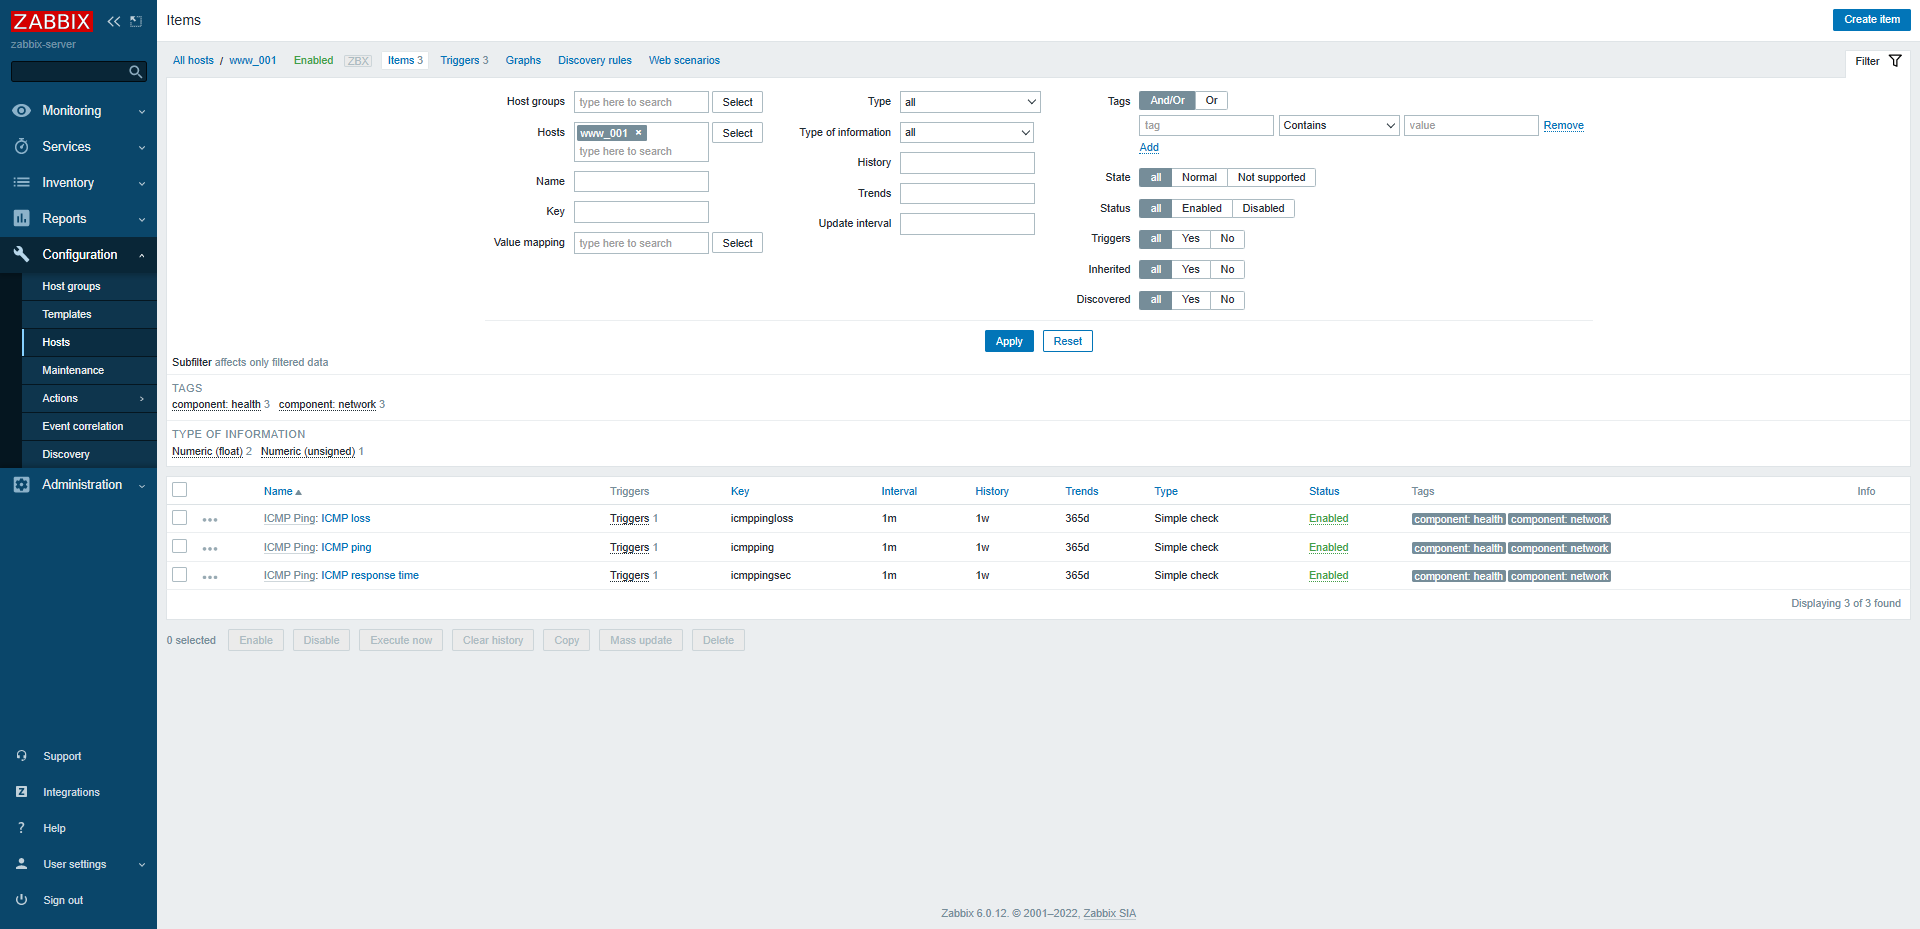Click the User settings person icon

click(21, 864)
